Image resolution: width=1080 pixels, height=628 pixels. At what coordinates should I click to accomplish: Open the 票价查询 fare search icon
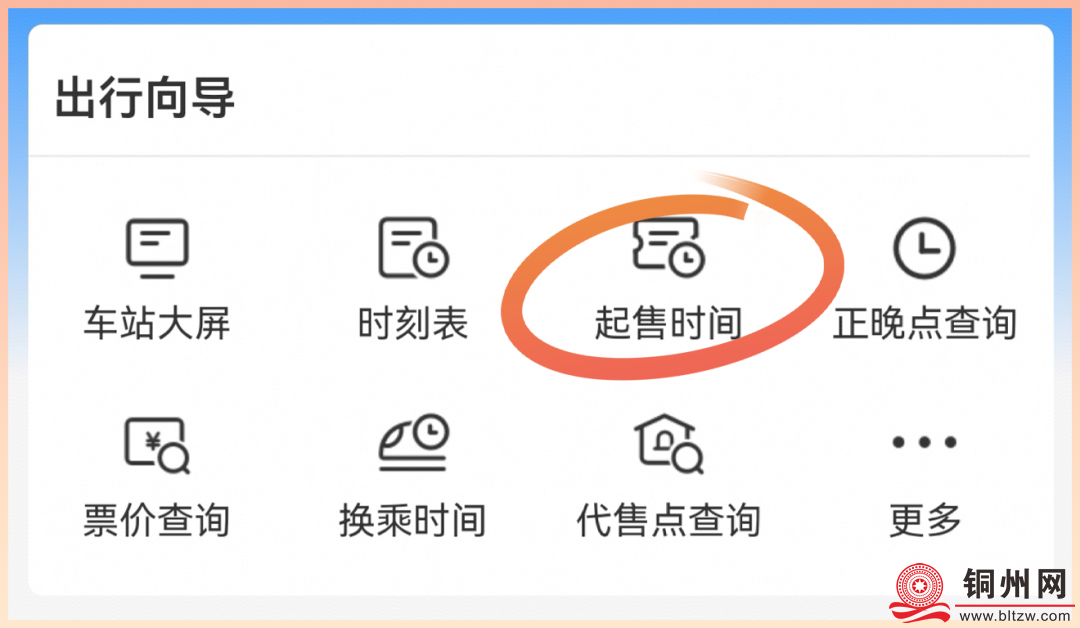click(157, 445)
